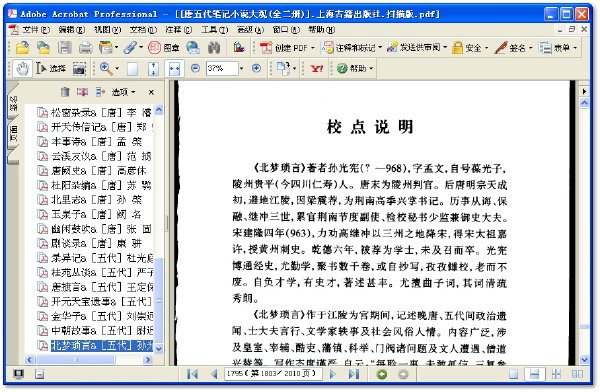
Task: Delete bookmark using the trash icon
Action: click(x=65, y=92)
